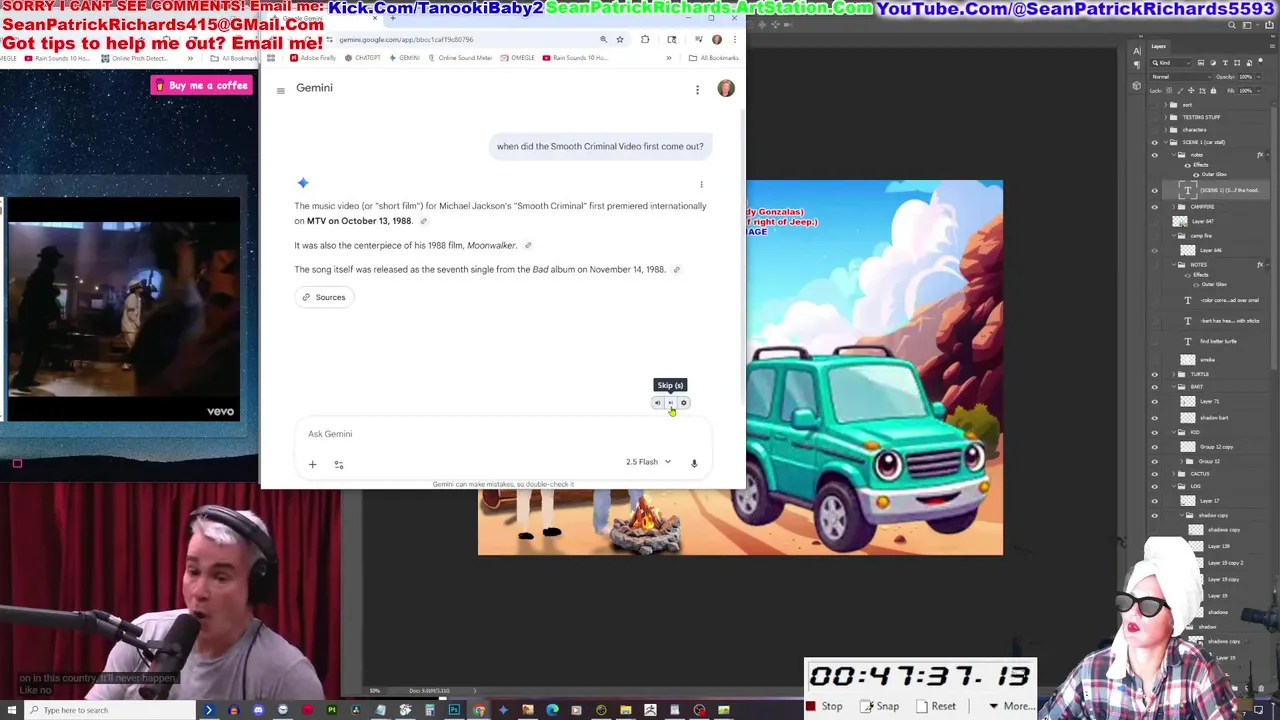Screen dimensions: 1280x720
Task: Expand the Group 12 layer group
Action: click(1182, 461)
